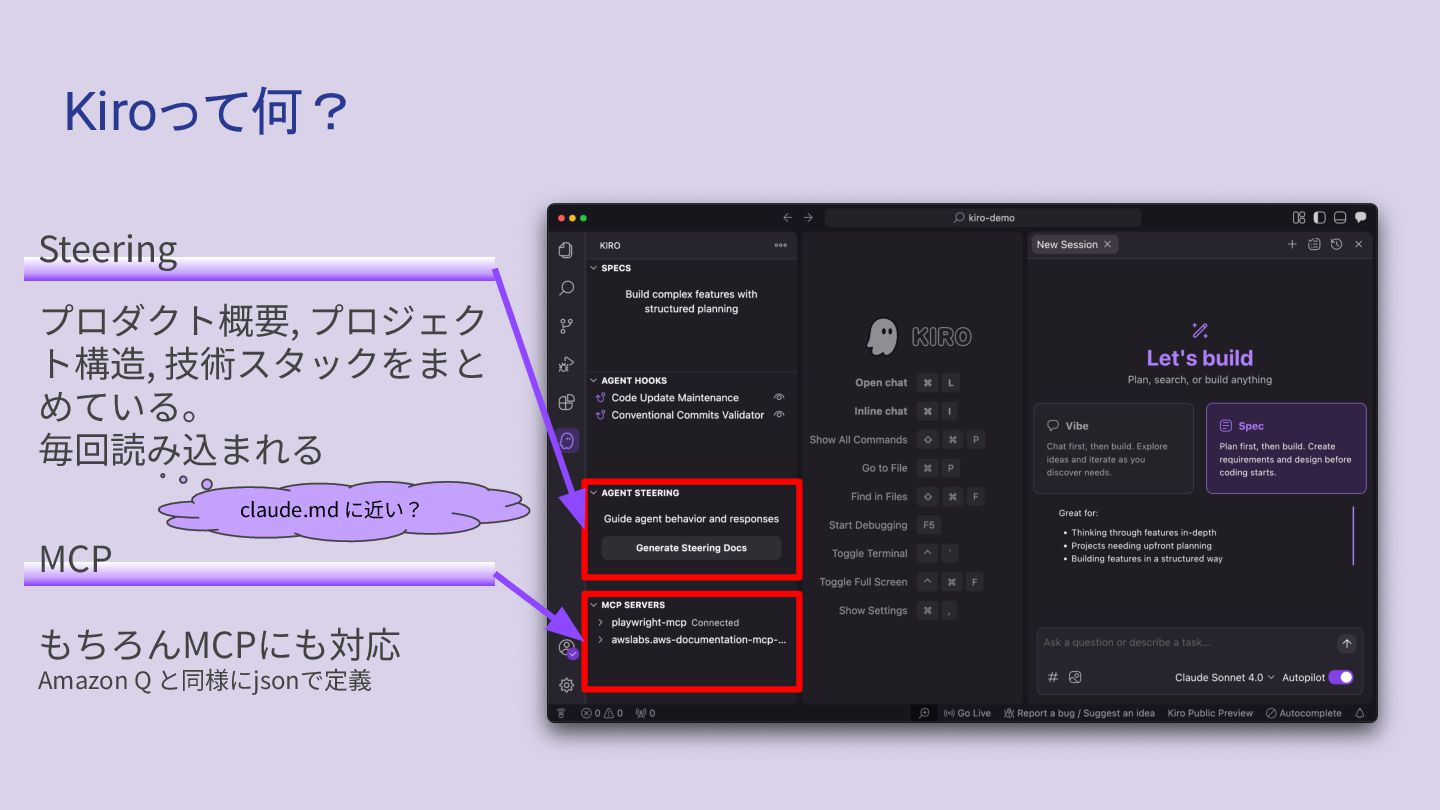
Task: Go forward with the right arrow
Action: tap(809, 217)
